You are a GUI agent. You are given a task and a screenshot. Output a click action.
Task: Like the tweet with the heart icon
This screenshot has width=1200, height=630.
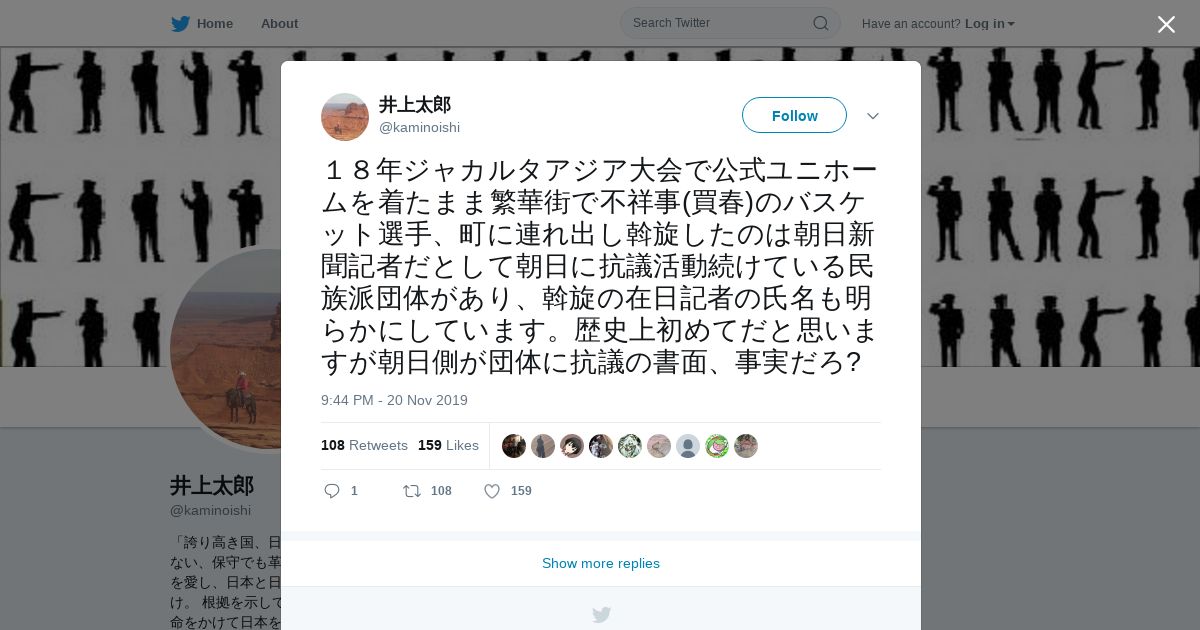point(492,491)
